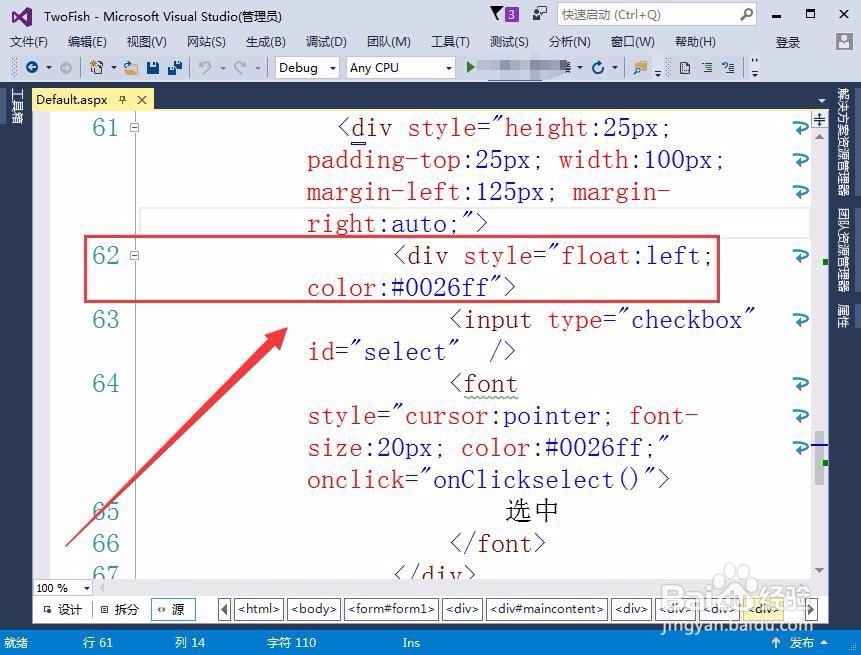Click the Undo toolbar icon
This screenshot has height=655, width=861.
(x=205, y=68)
